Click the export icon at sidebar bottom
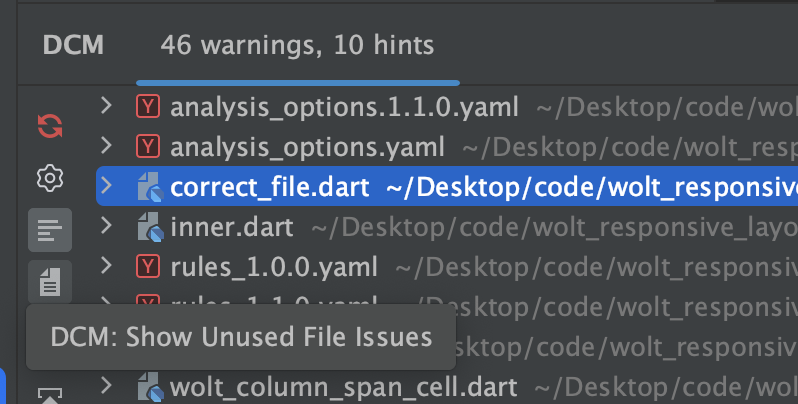798x404 pixels. 50,395
